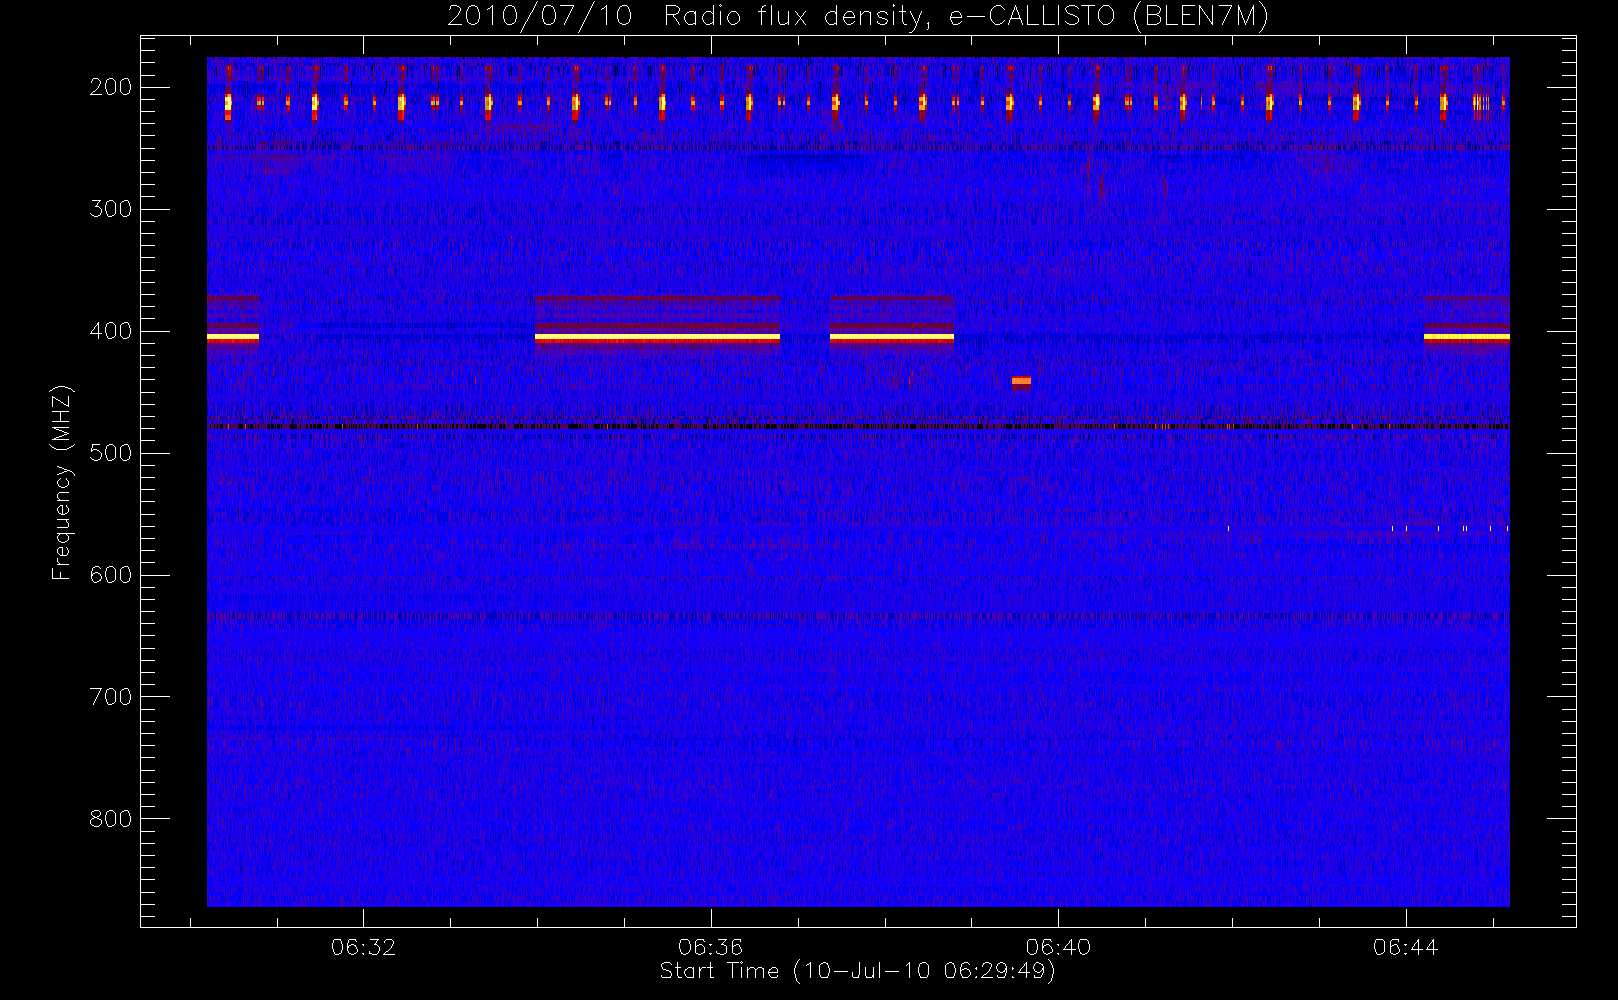Click the longest bright emission band at 400 MHz

tap(657, 338)
